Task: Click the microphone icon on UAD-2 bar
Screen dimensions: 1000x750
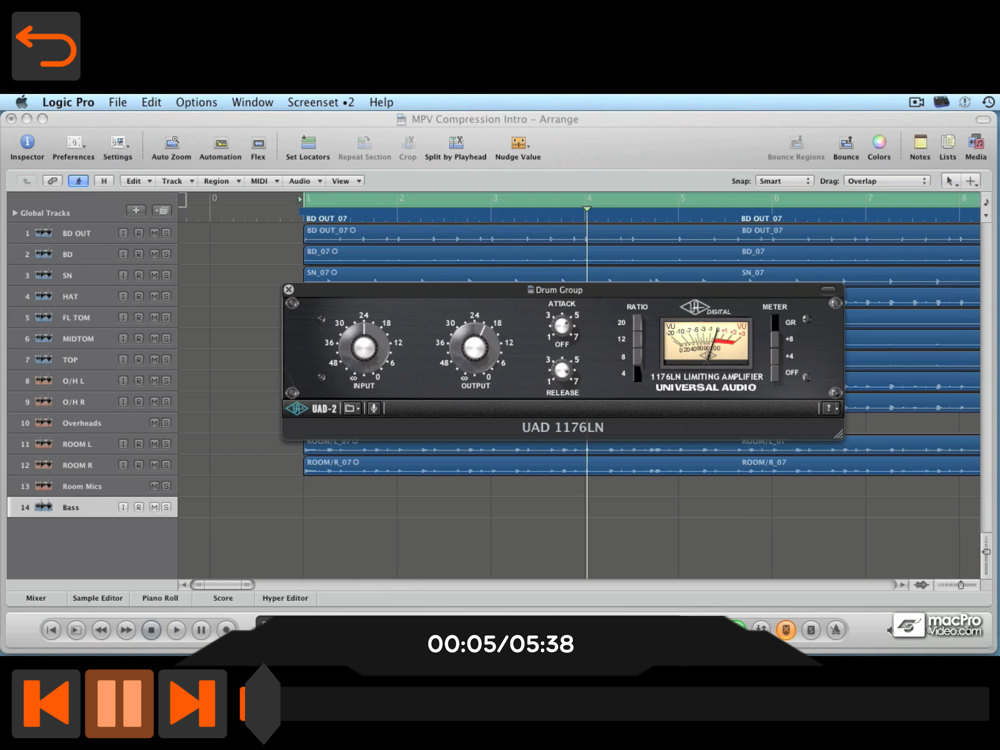Action: tap(374, 408)
